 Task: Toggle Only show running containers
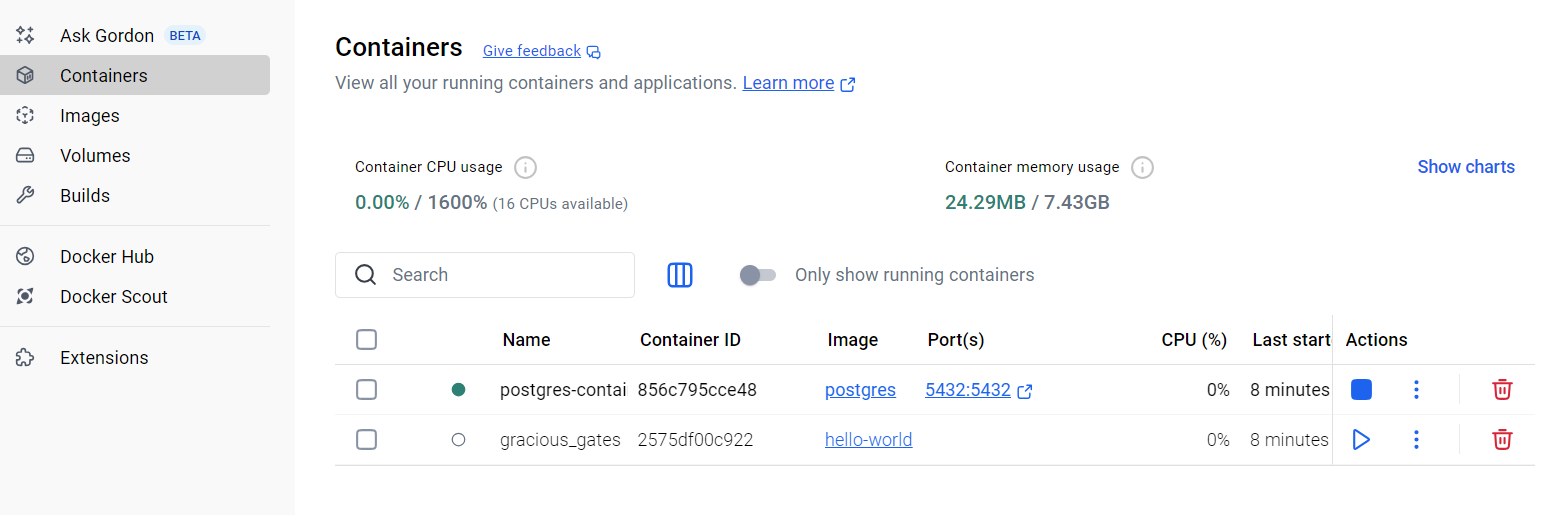click(758, 275)
